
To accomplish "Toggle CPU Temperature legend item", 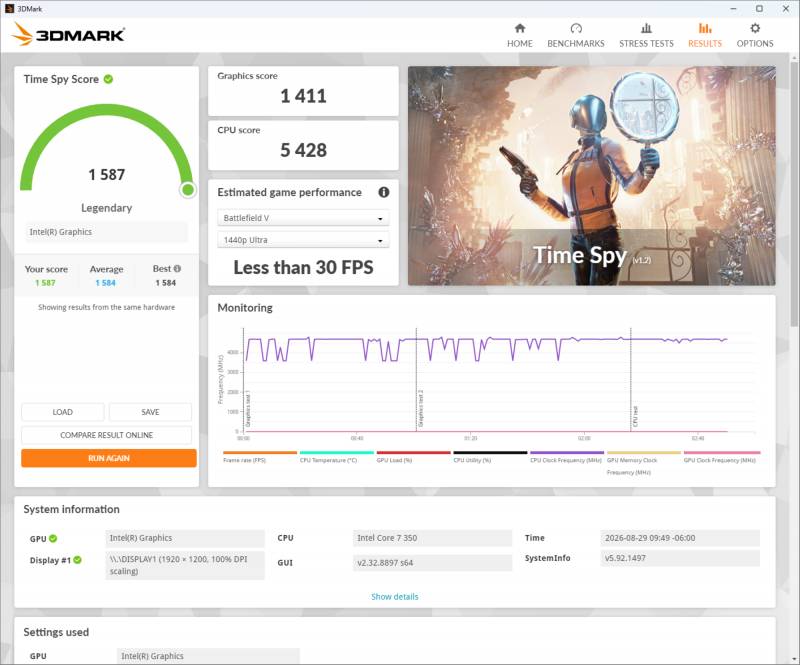I will coord(337,456).
